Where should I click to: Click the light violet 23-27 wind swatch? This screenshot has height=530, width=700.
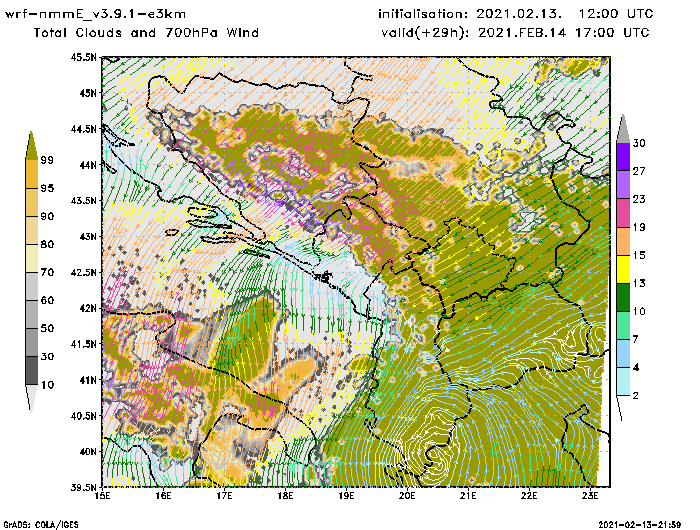coord(623,185)
